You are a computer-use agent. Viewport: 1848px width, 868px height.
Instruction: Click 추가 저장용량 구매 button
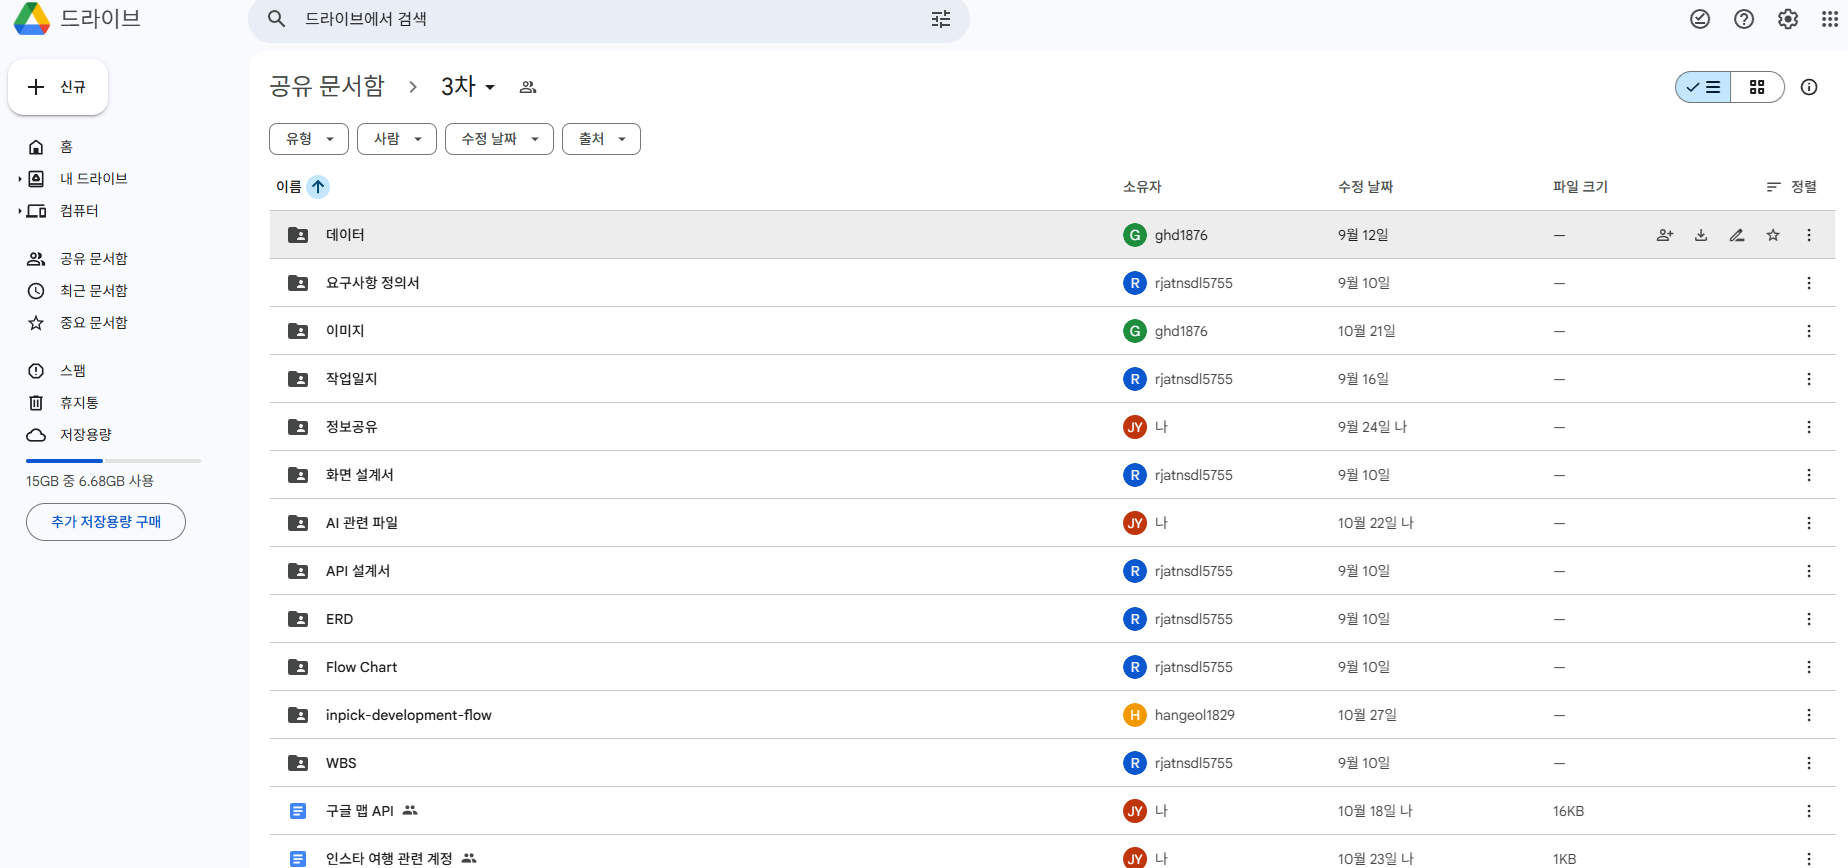106,522
